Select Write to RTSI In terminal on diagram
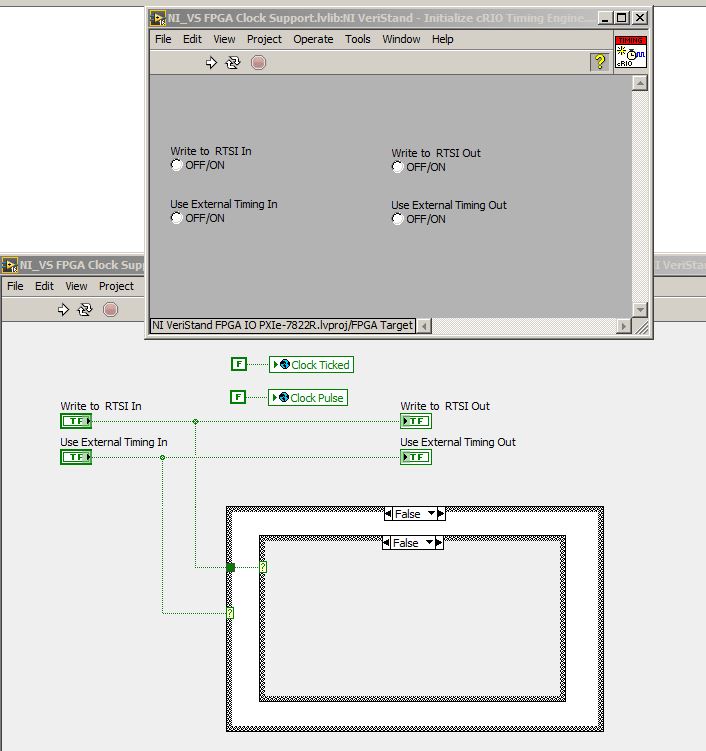 tap(76, 421)
